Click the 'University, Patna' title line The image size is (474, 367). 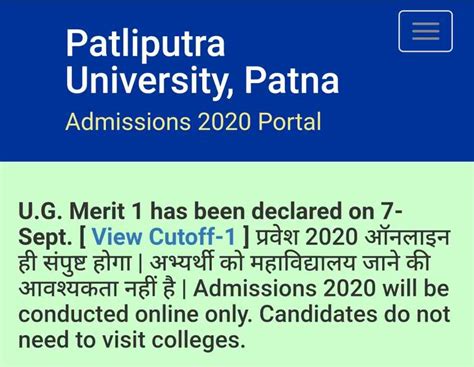coord(202,80)
